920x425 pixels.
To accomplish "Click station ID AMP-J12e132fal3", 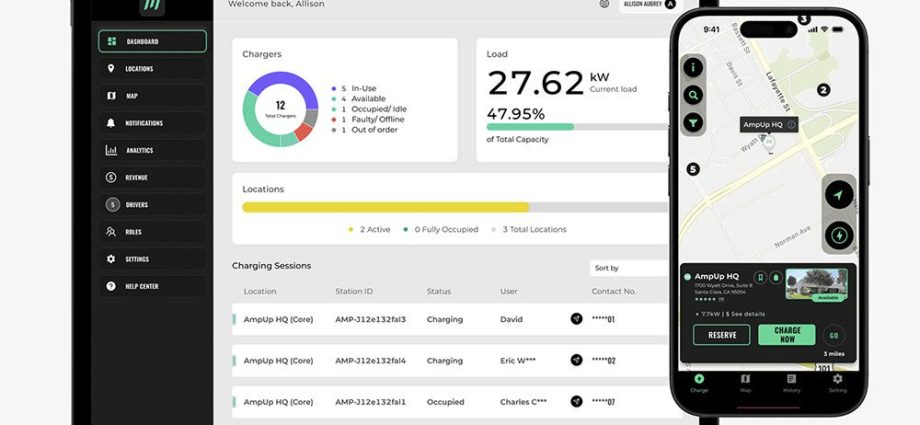I will click(370, 319).
